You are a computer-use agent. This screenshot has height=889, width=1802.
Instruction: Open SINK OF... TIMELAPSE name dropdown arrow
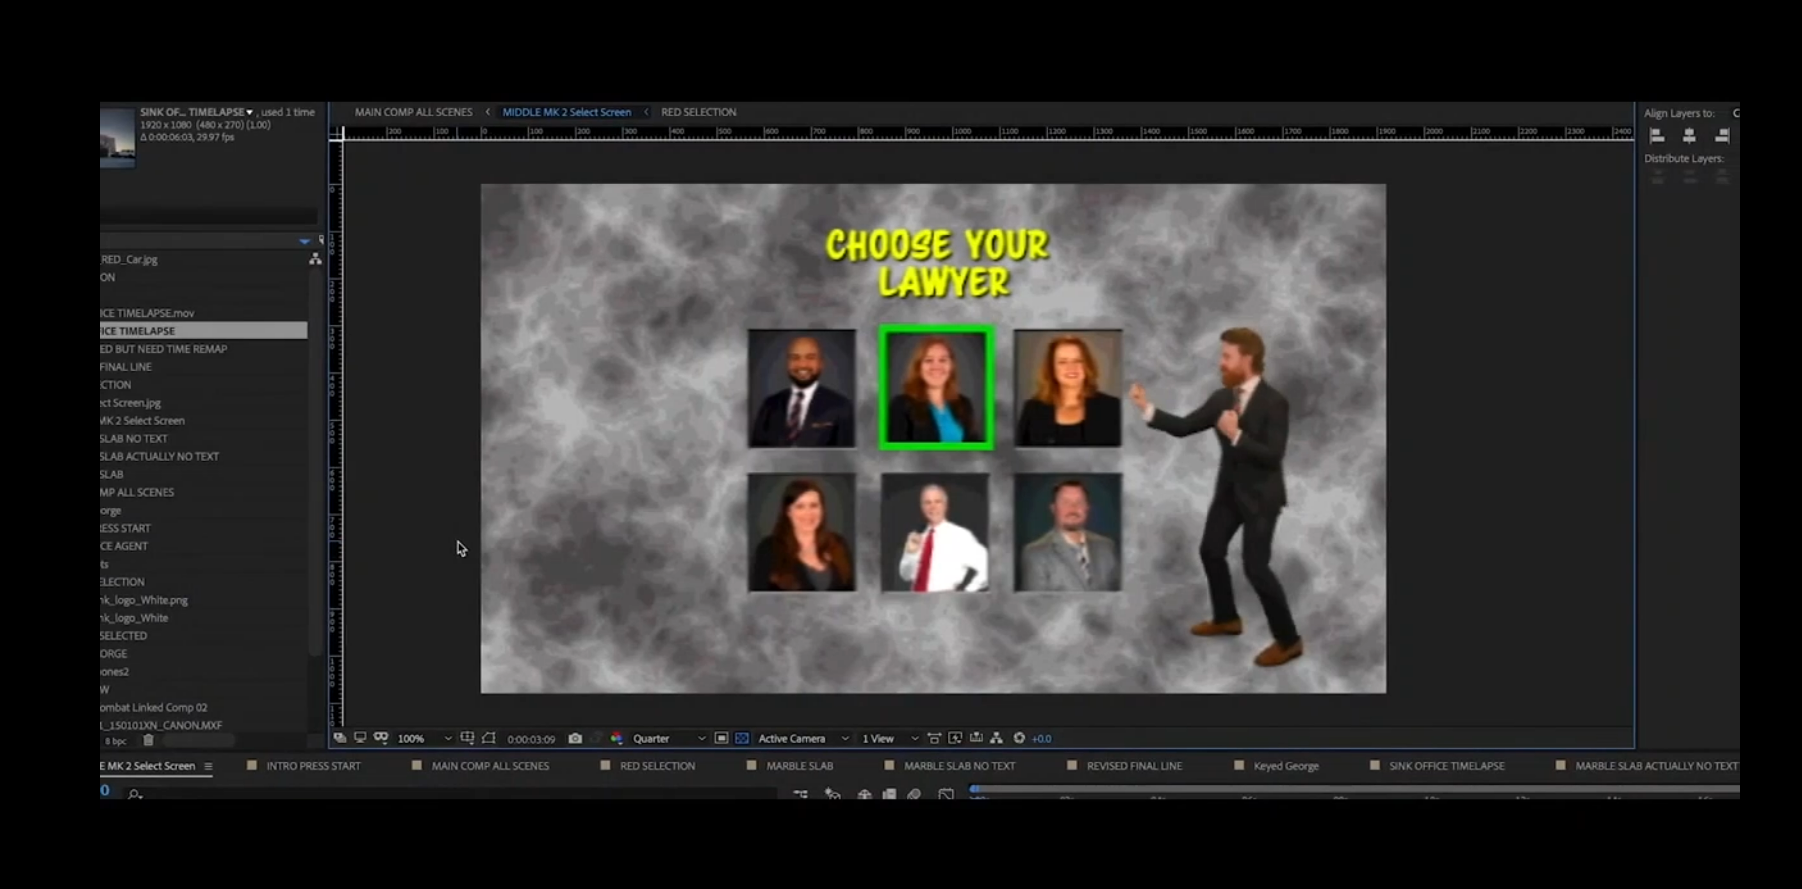[x=250, y=112]
